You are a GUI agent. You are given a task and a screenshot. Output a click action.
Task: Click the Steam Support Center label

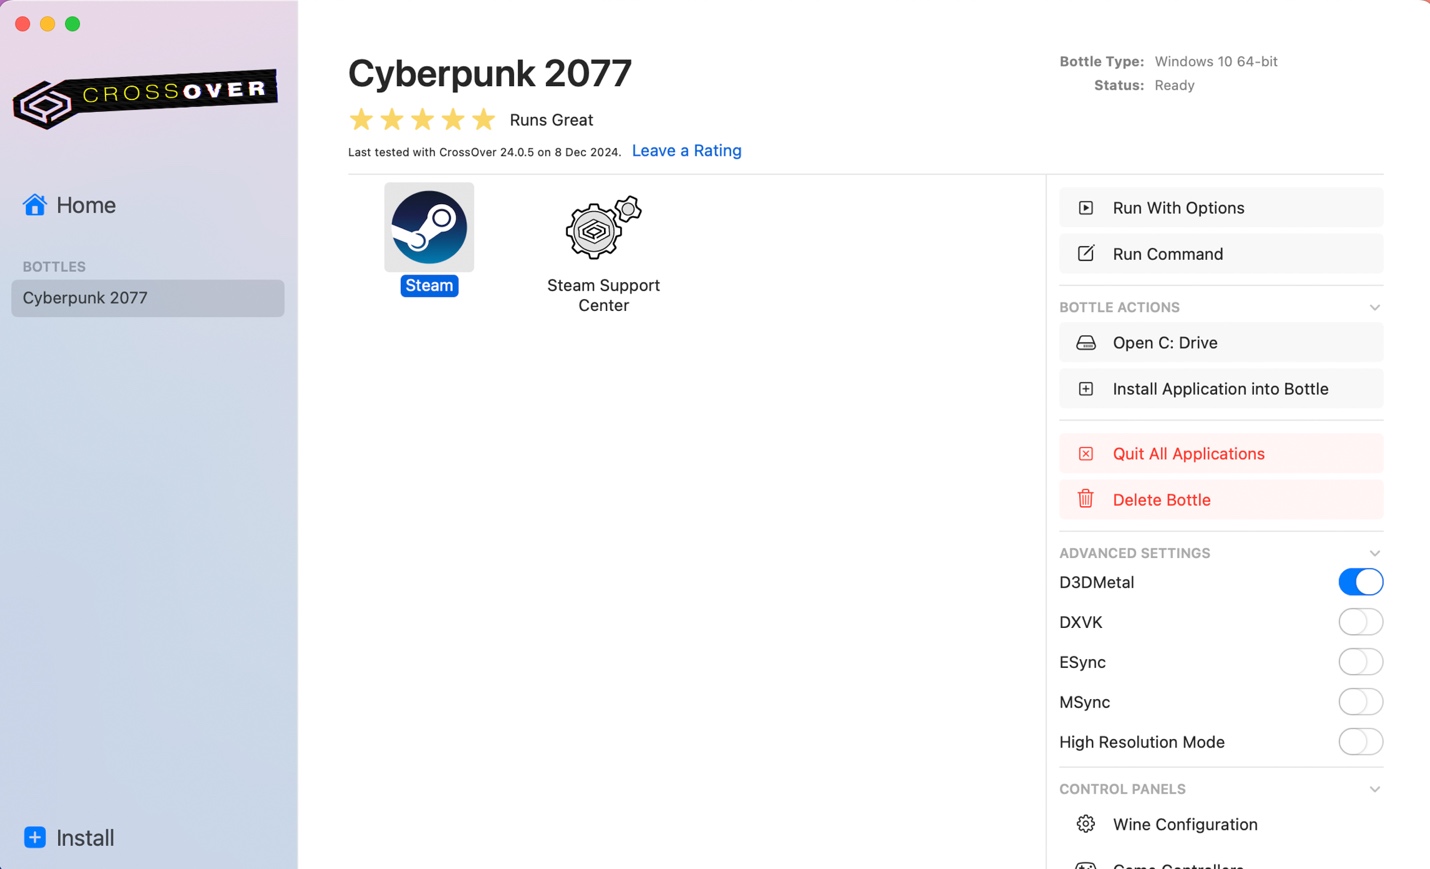coord(603,295)
